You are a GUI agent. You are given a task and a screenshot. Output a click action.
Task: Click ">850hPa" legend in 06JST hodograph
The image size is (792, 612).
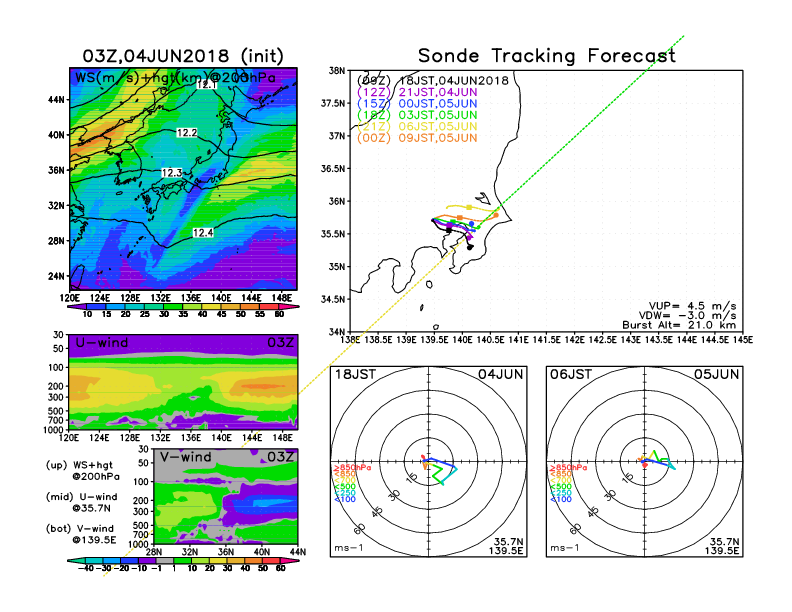[568, 468]
